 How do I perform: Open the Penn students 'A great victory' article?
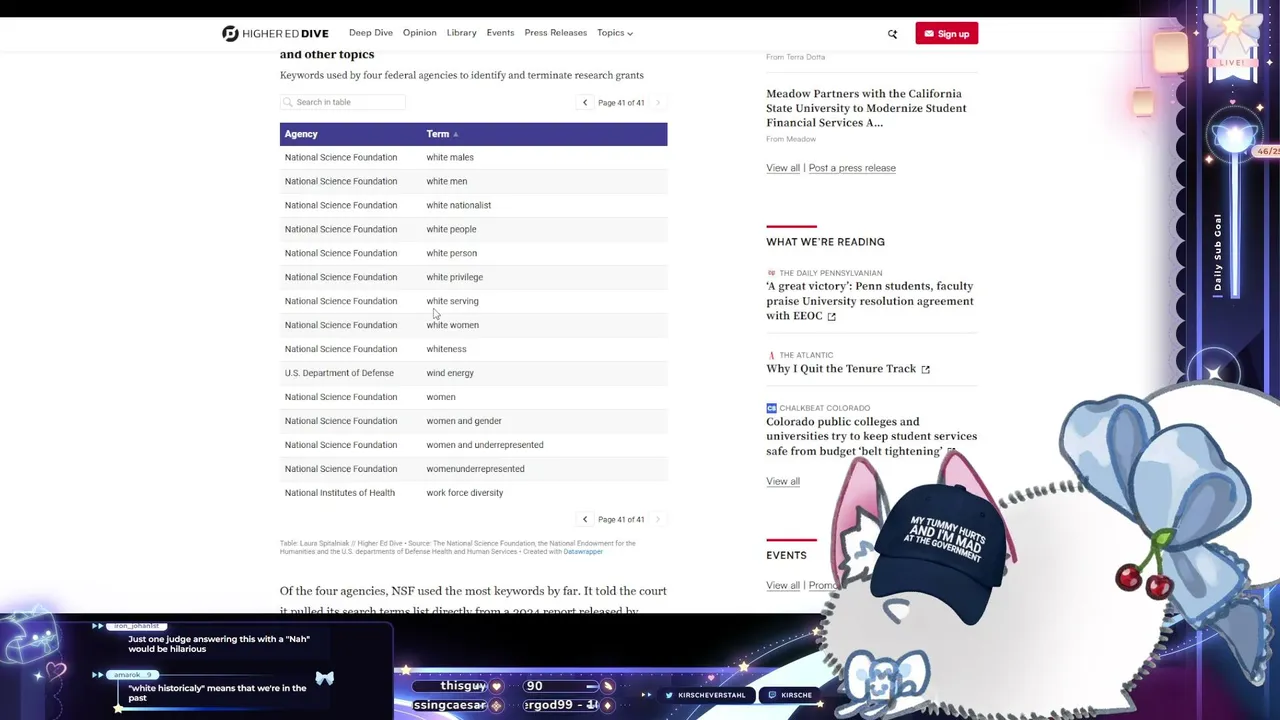tap(870, 301)
